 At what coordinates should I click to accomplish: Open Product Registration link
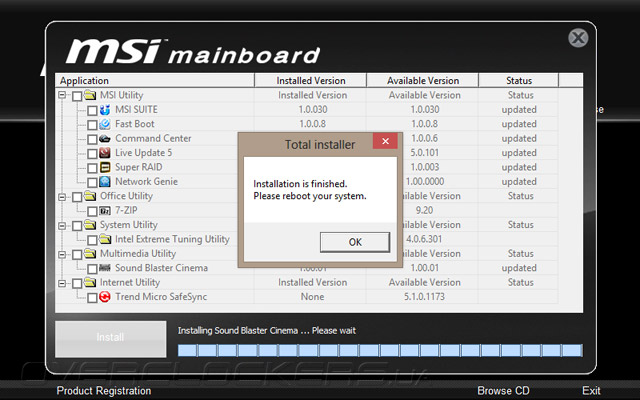(104, 391)
